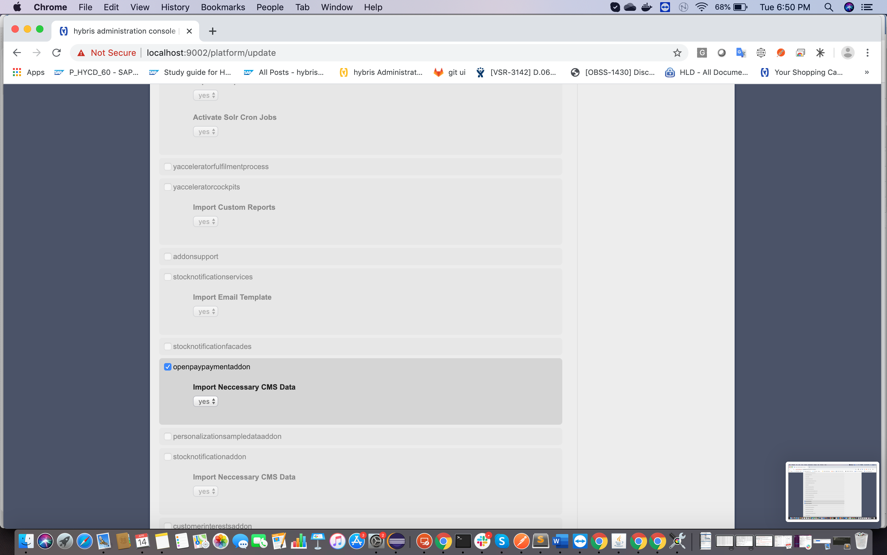Go back using the back arrow
This screenshot has width=887, height=555.
point(17,53)
